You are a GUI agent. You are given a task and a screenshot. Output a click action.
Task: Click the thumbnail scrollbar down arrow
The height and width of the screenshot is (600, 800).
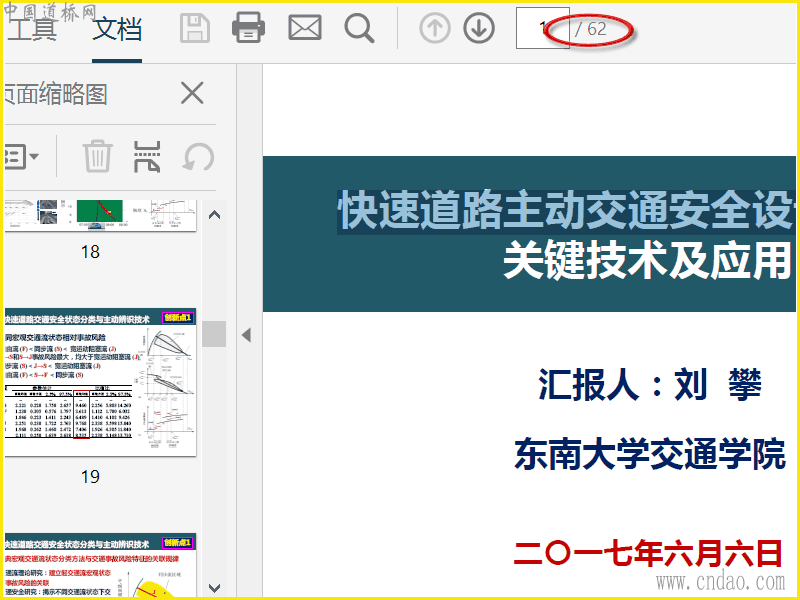(215, 588)
